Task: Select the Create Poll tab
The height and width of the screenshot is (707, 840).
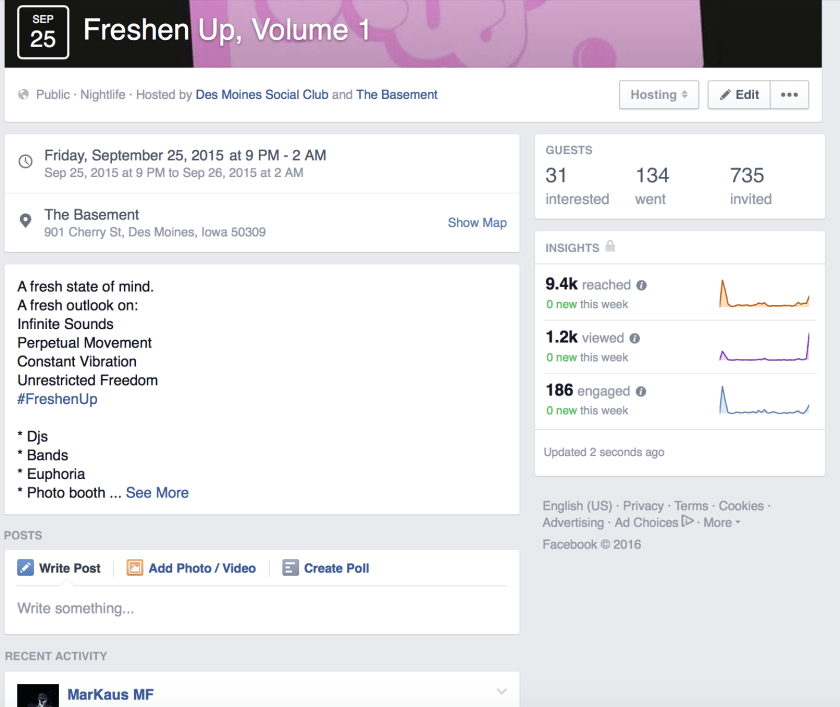Action: point(326,568)
